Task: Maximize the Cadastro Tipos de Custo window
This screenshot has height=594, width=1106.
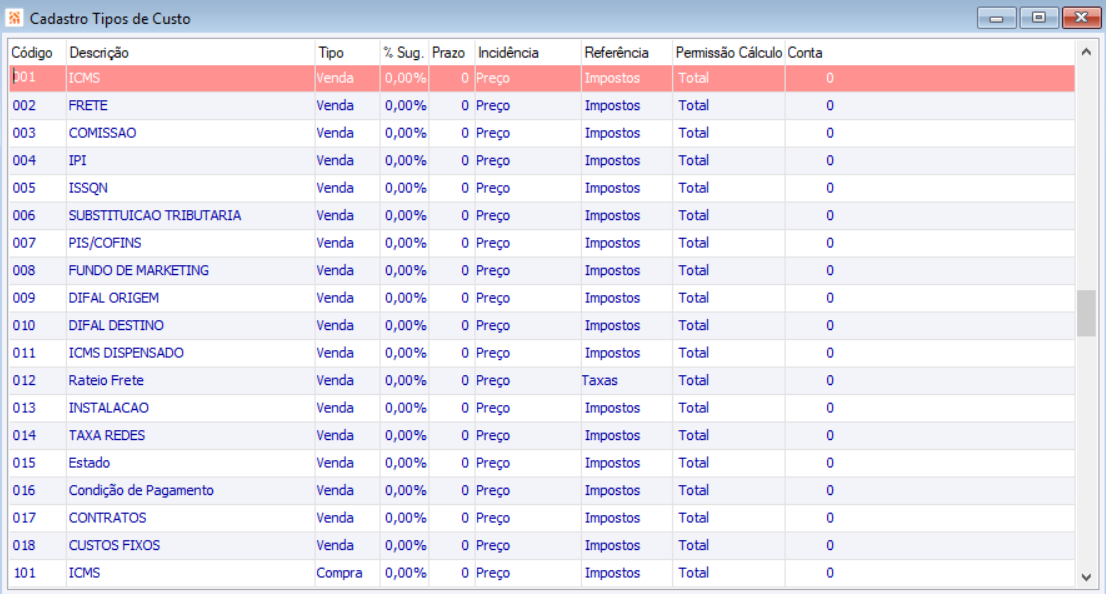Action: 1038,18
